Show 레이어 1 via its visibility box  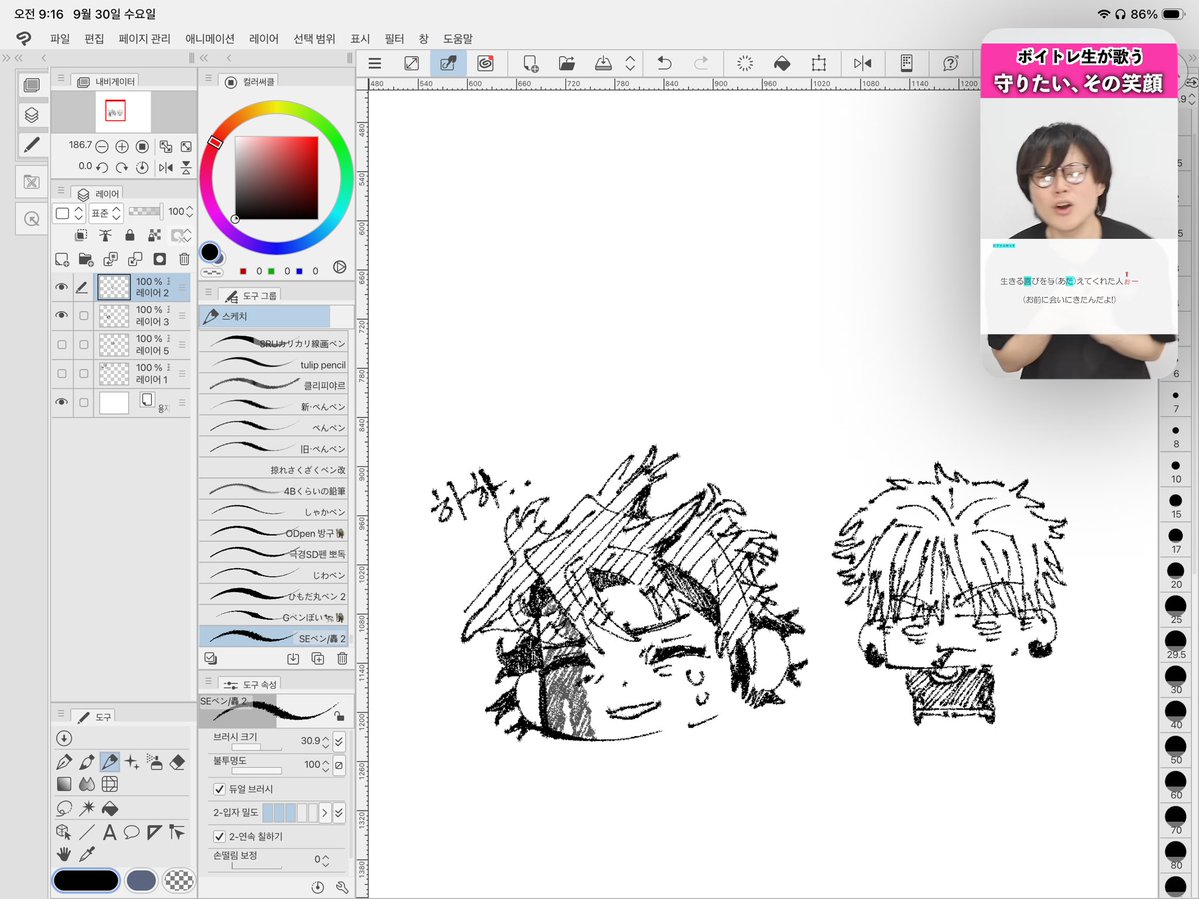point(61,374)
